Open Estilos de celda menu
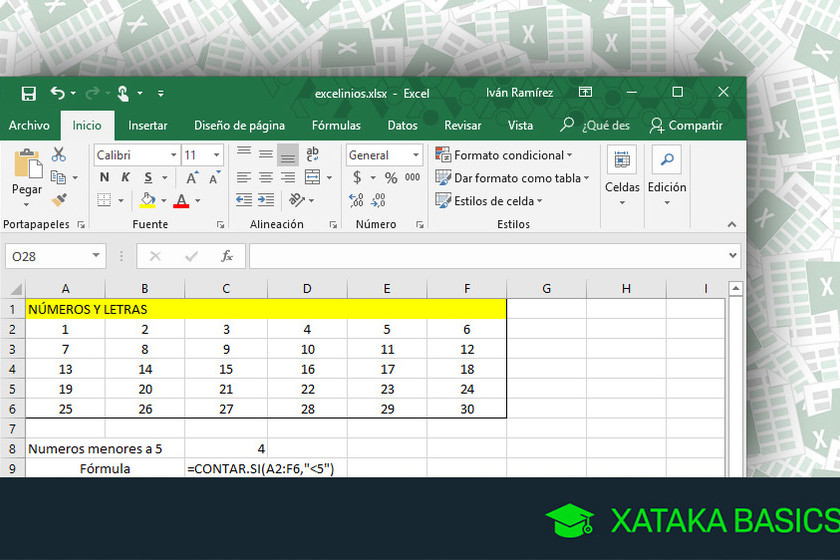Screen dimensions: 840x560 click(489, 201)
